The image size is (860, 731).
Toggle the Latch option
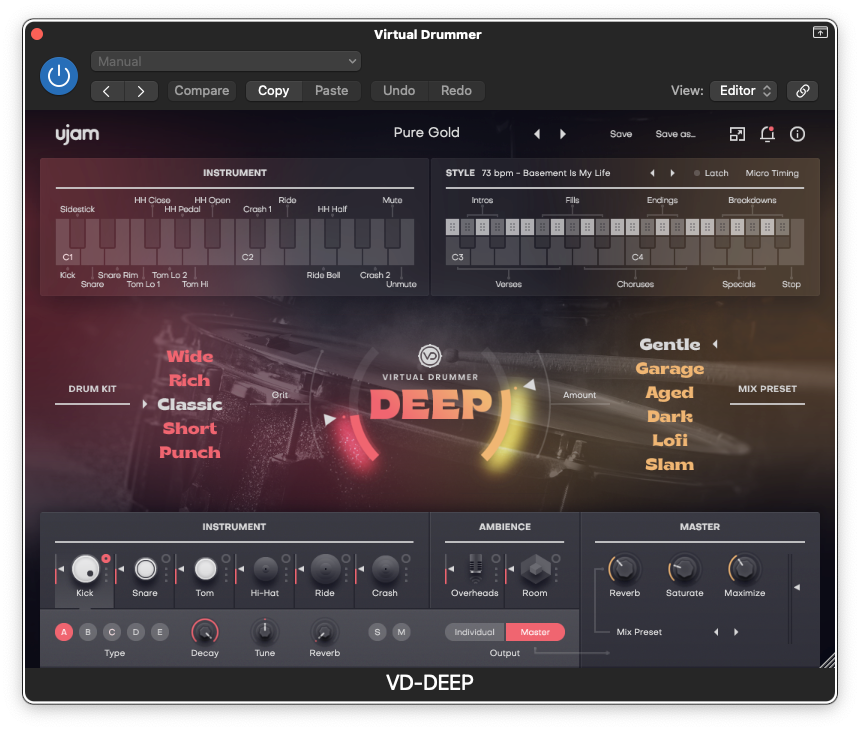(x=711, y=173)
